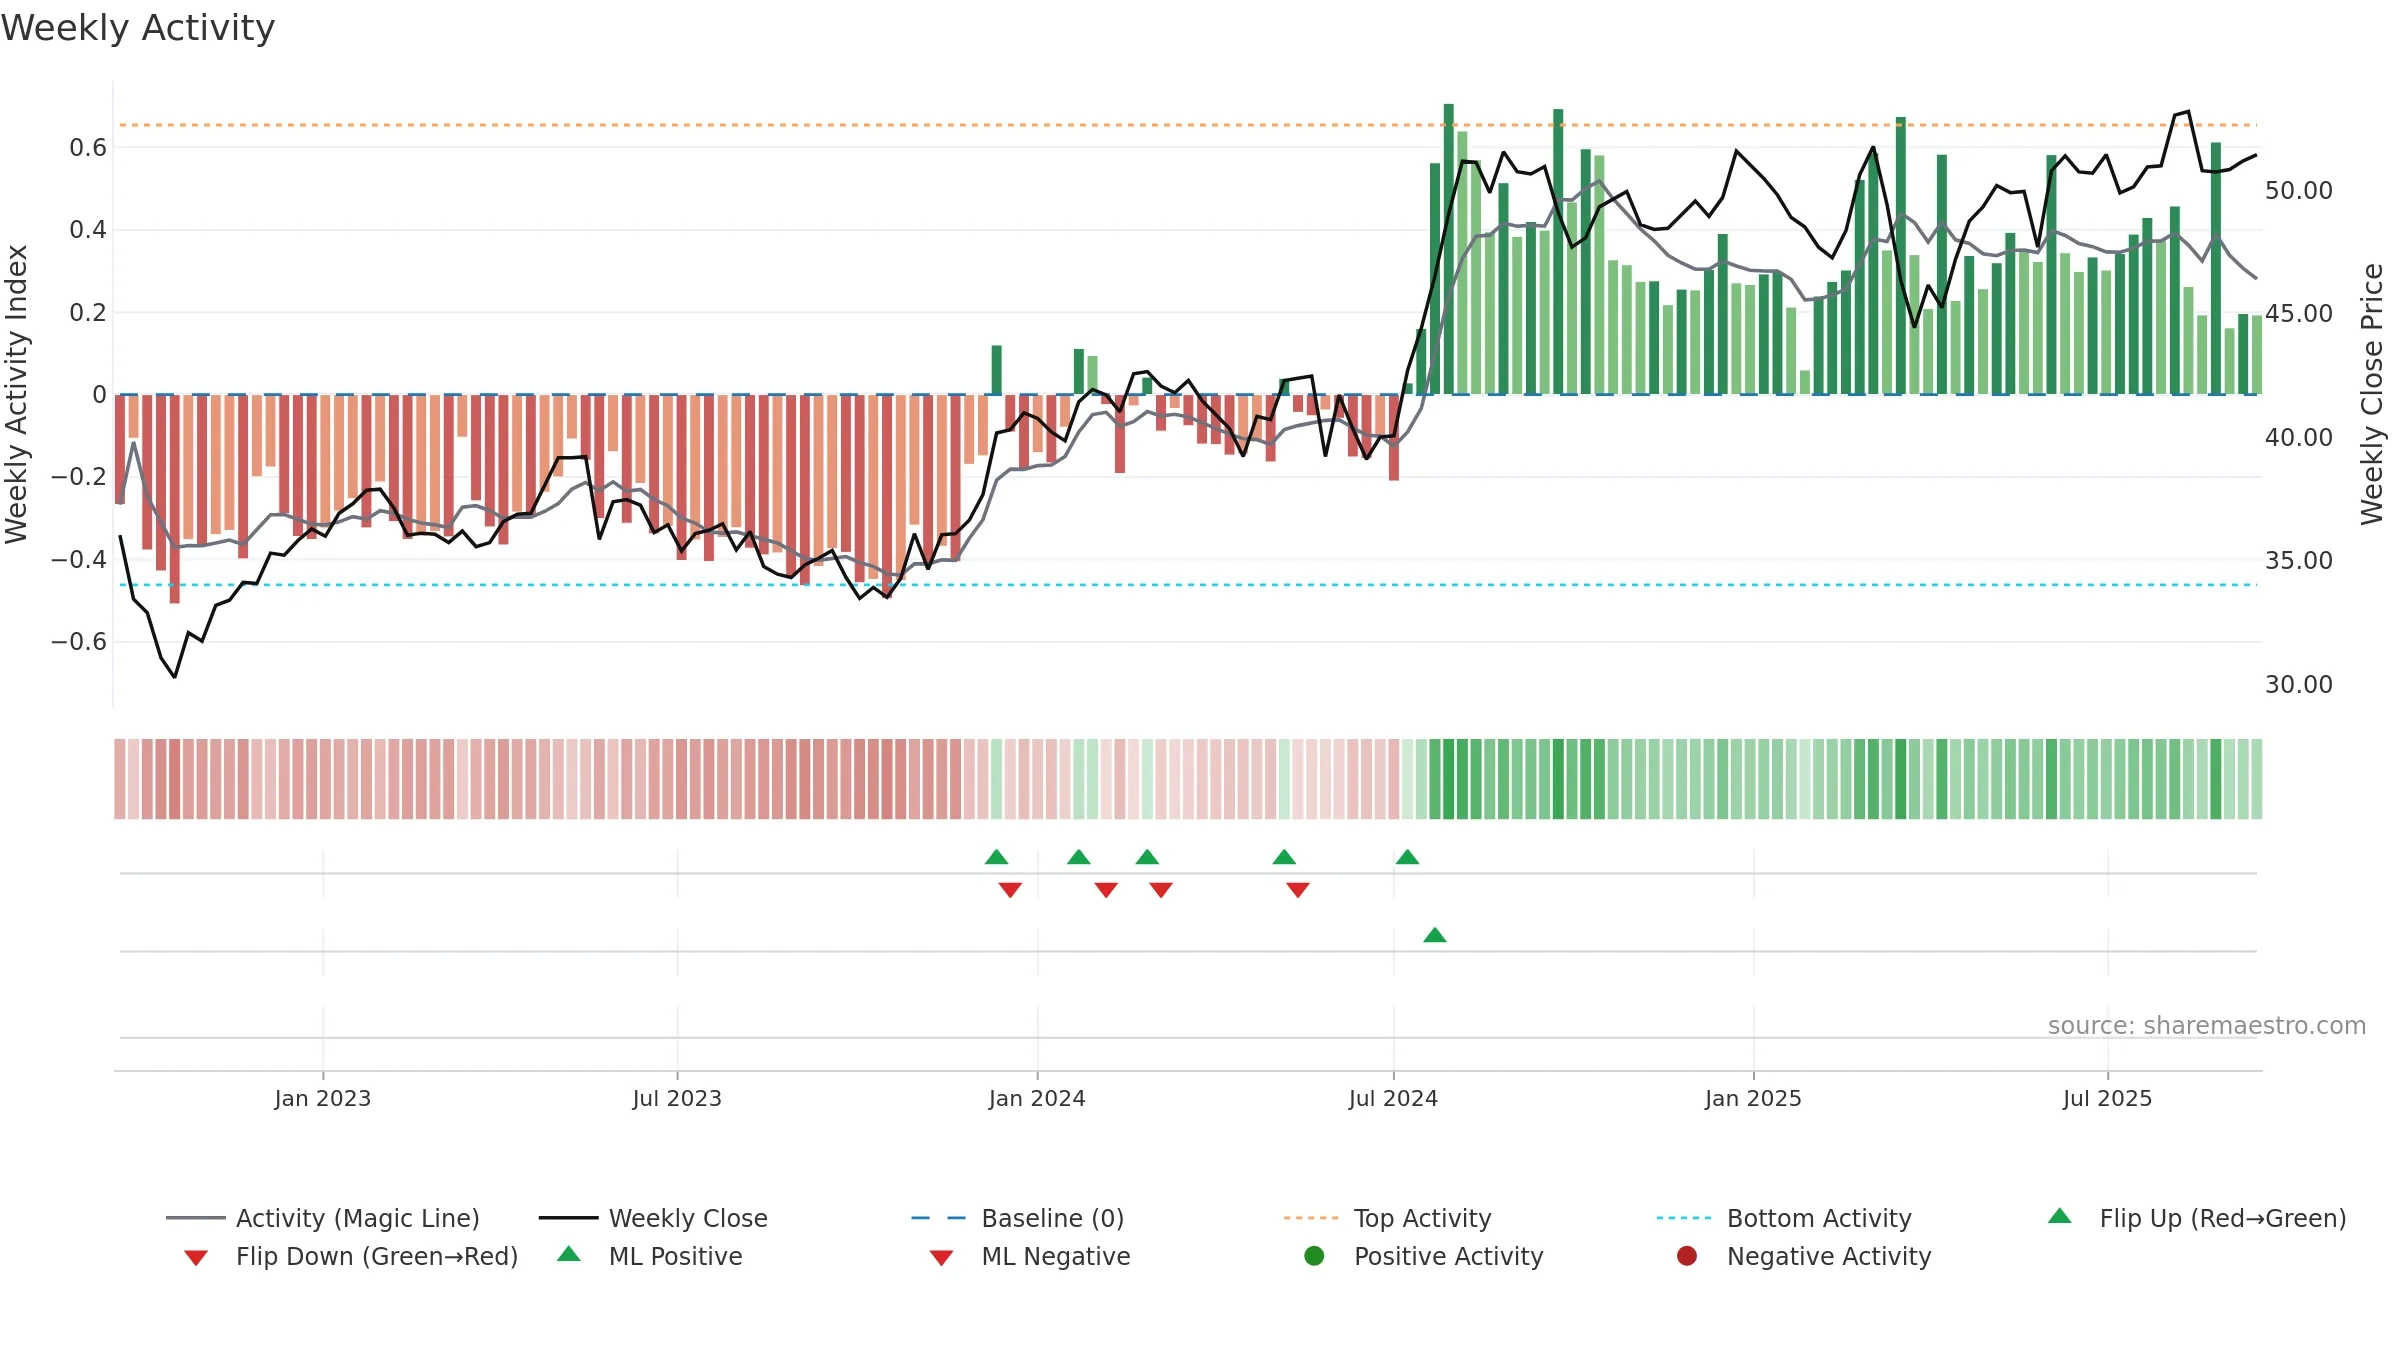Click the 'Weekly Activity' chart title
The image size is (2400, 1350).
coord(138,28)
